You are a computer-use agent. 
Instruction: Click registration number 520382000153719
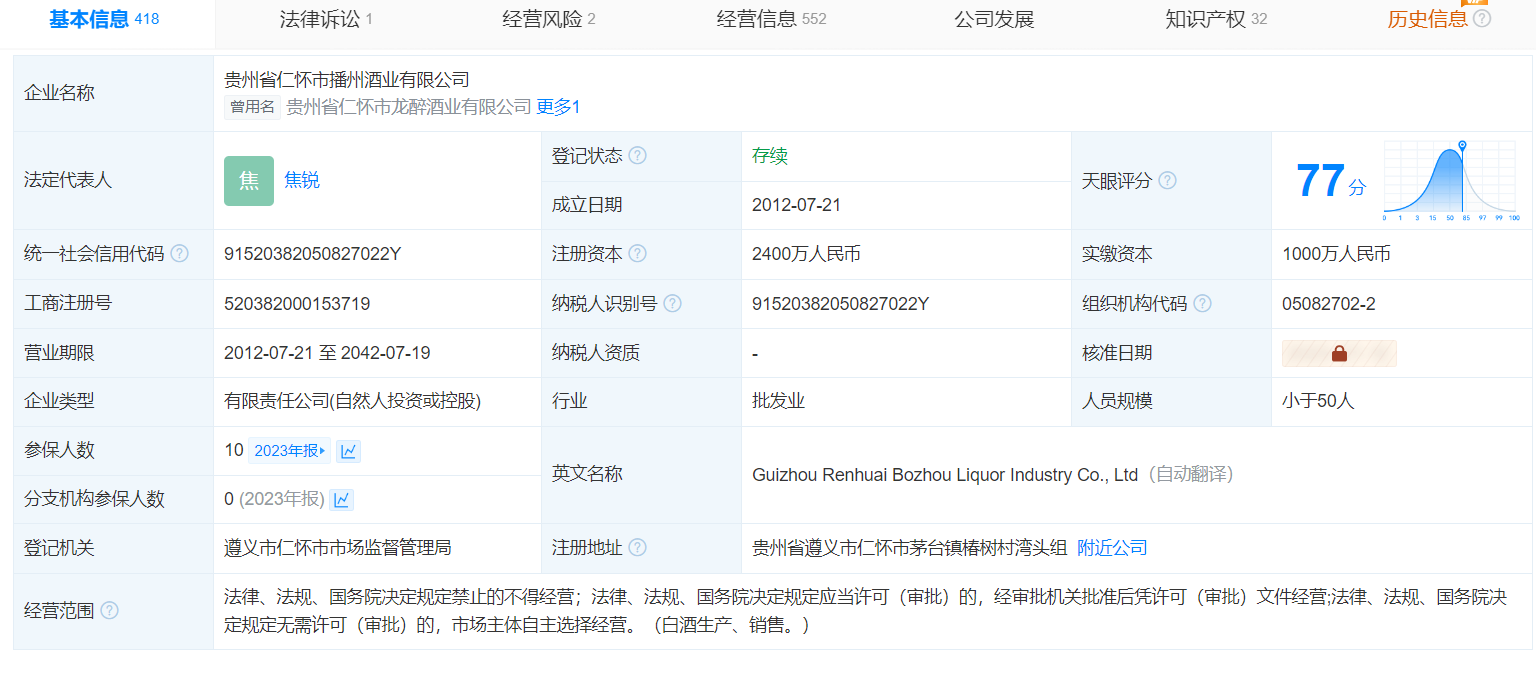(x=297, y=303)
